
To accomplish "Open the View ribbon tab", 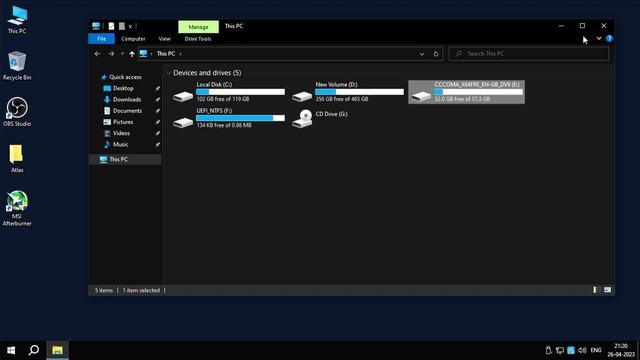I will [x=164, y=39].
